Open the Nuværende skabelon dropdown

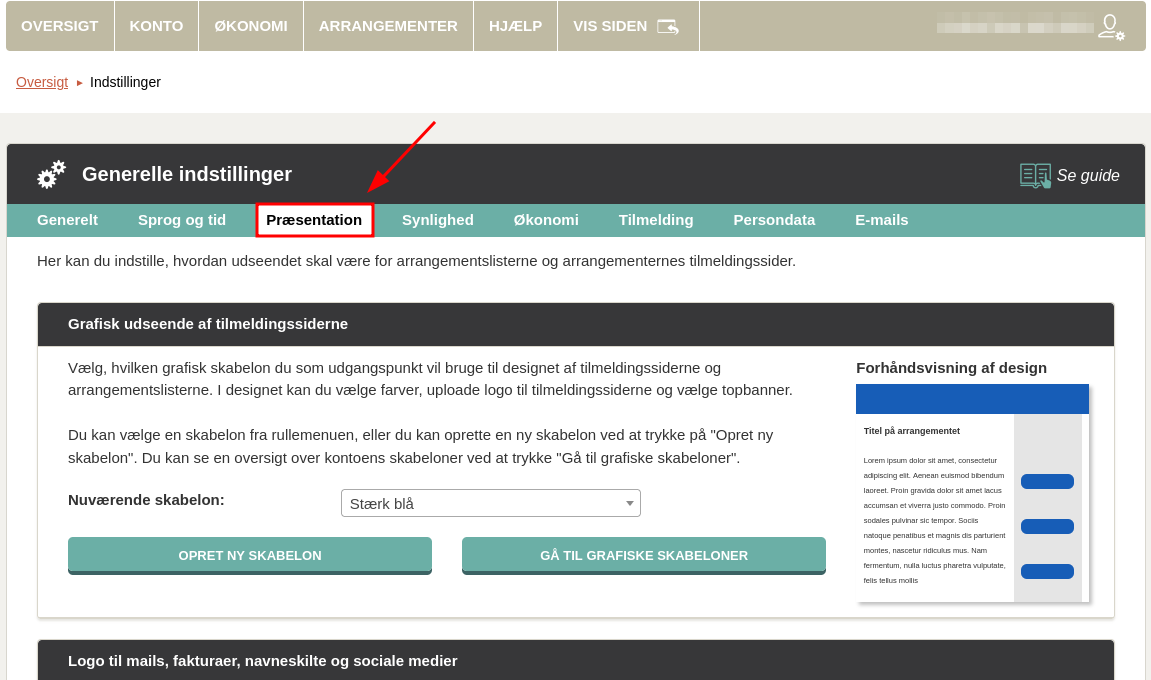tap(490, 503)
